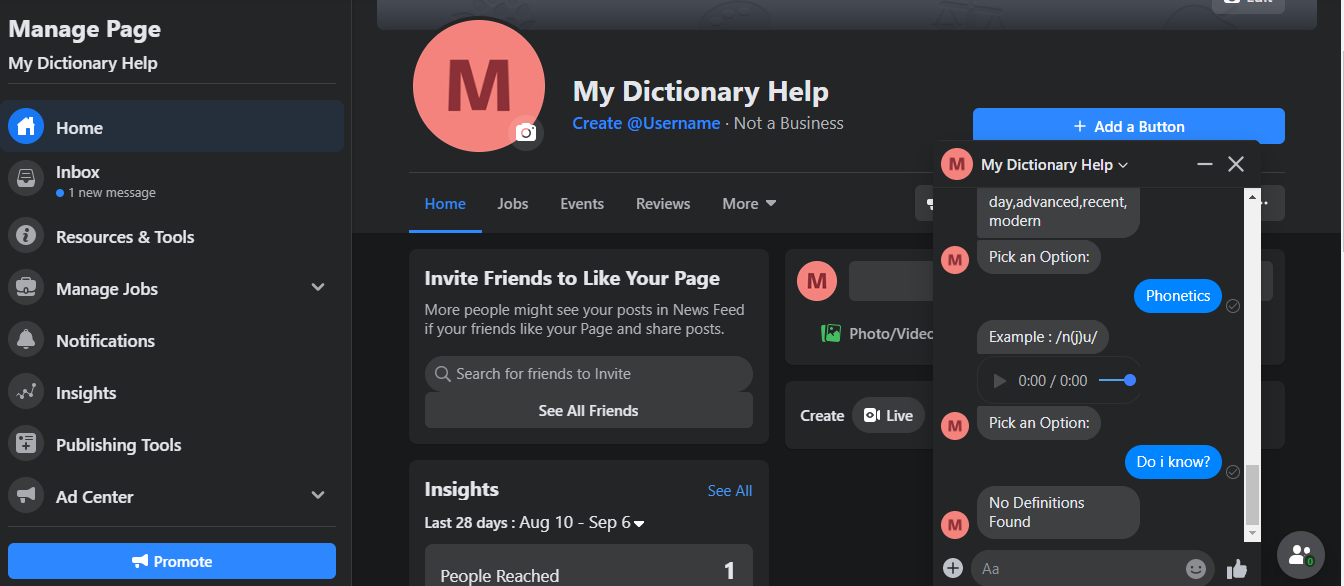This screenshot has height=586, width=1344.
Task: Click the Add a Button button
Action: pyautogui.click(x=1129, y=126)
